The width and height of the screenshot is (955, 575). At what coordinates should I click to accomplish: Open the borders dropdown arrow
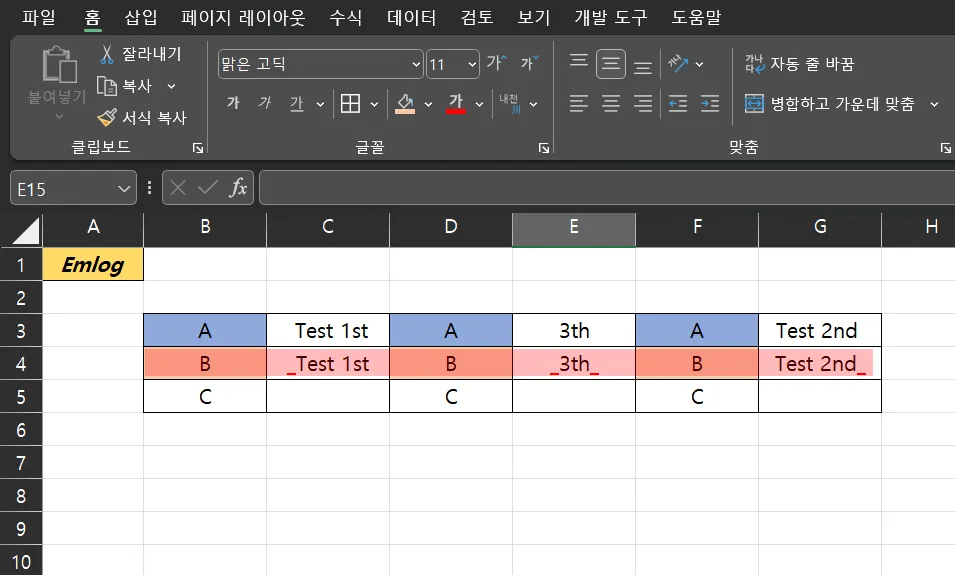(x=374, y=104)
